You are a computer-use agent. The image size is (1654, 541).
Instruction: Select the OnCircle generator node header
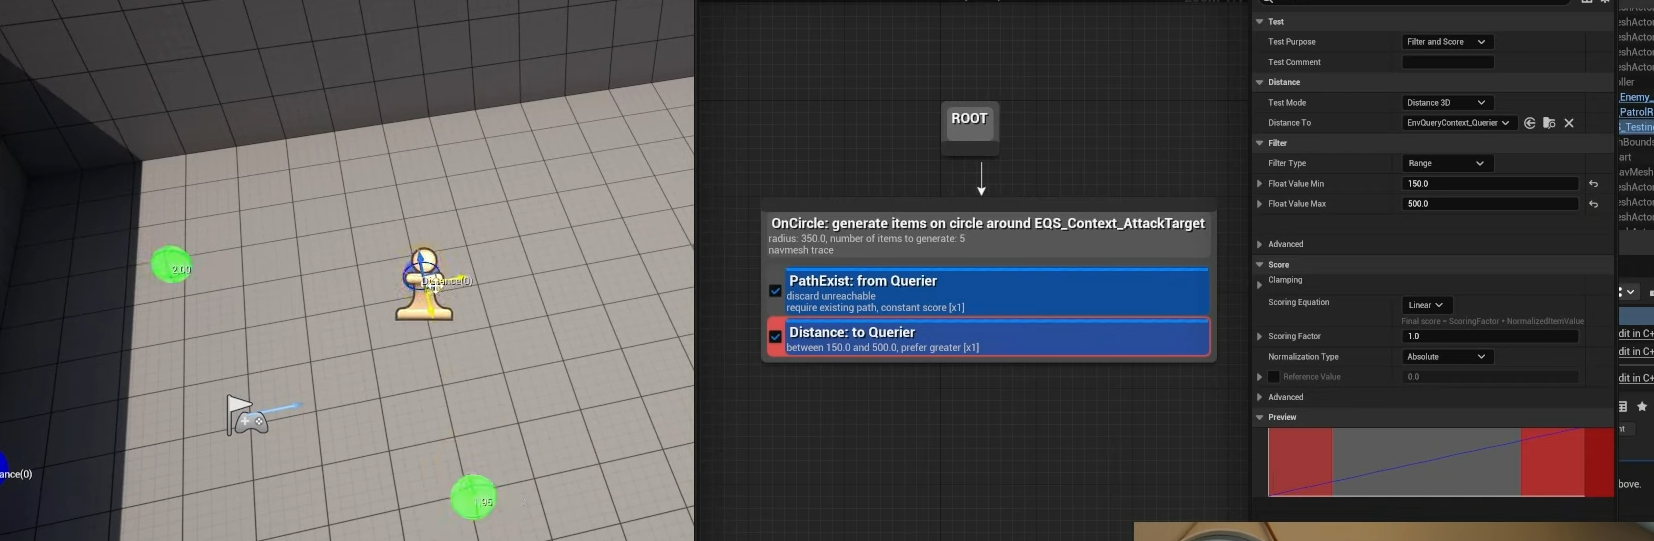(987, 224)
